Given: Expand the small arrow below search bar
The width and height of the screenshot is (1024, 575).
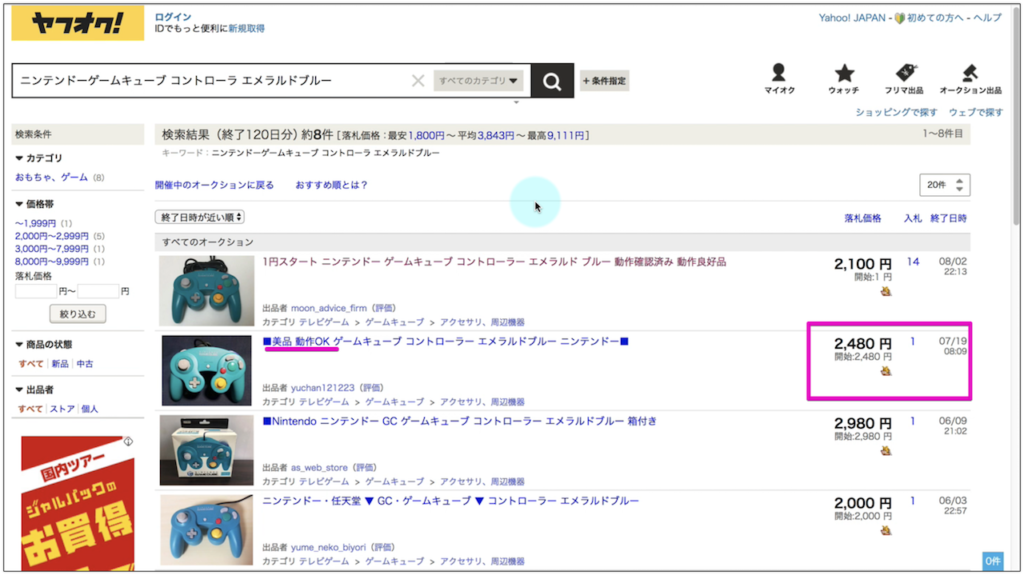Looking at the screenshot, I should (x=516, y=103).
